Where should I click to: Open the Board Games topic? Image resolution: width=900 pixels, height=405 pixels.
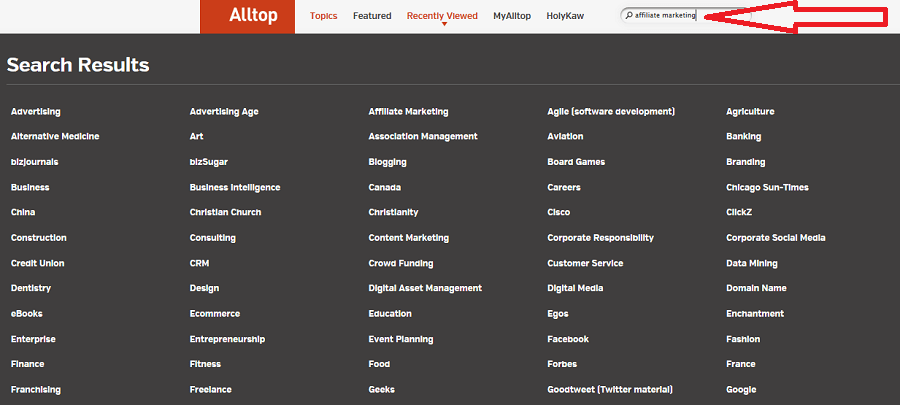click(x=576, y=162)
